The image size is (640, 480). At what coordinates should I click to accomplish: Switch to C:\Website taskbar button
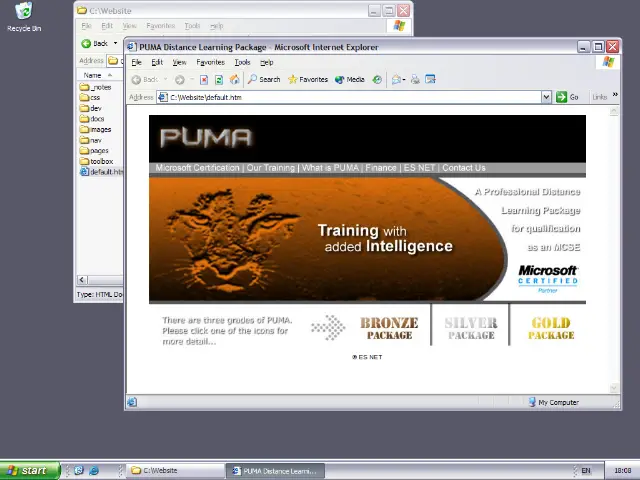click(176, 471)
